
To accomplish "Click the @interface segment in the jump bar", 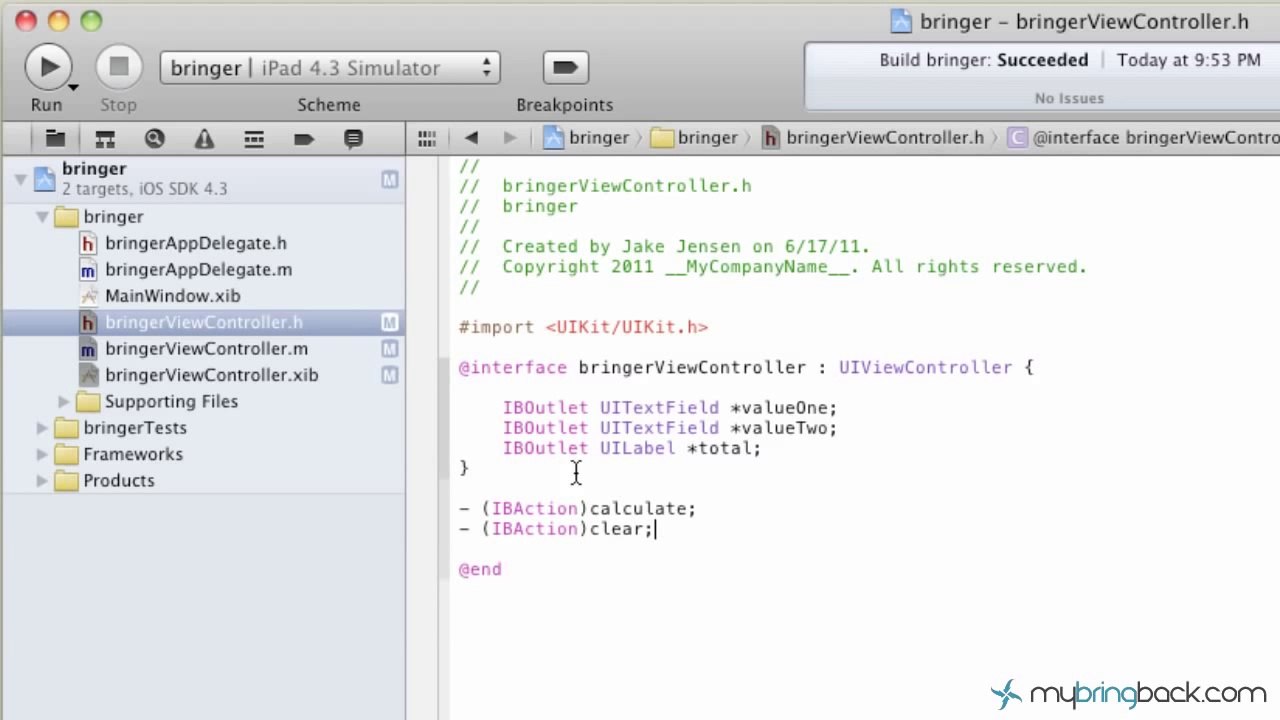I will click(x=1143, y=138).
